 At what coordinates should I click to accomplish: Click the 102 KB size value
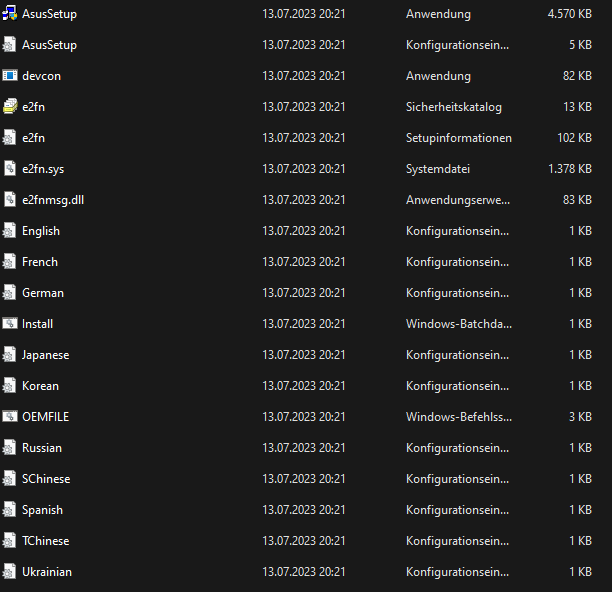point(575,138)
